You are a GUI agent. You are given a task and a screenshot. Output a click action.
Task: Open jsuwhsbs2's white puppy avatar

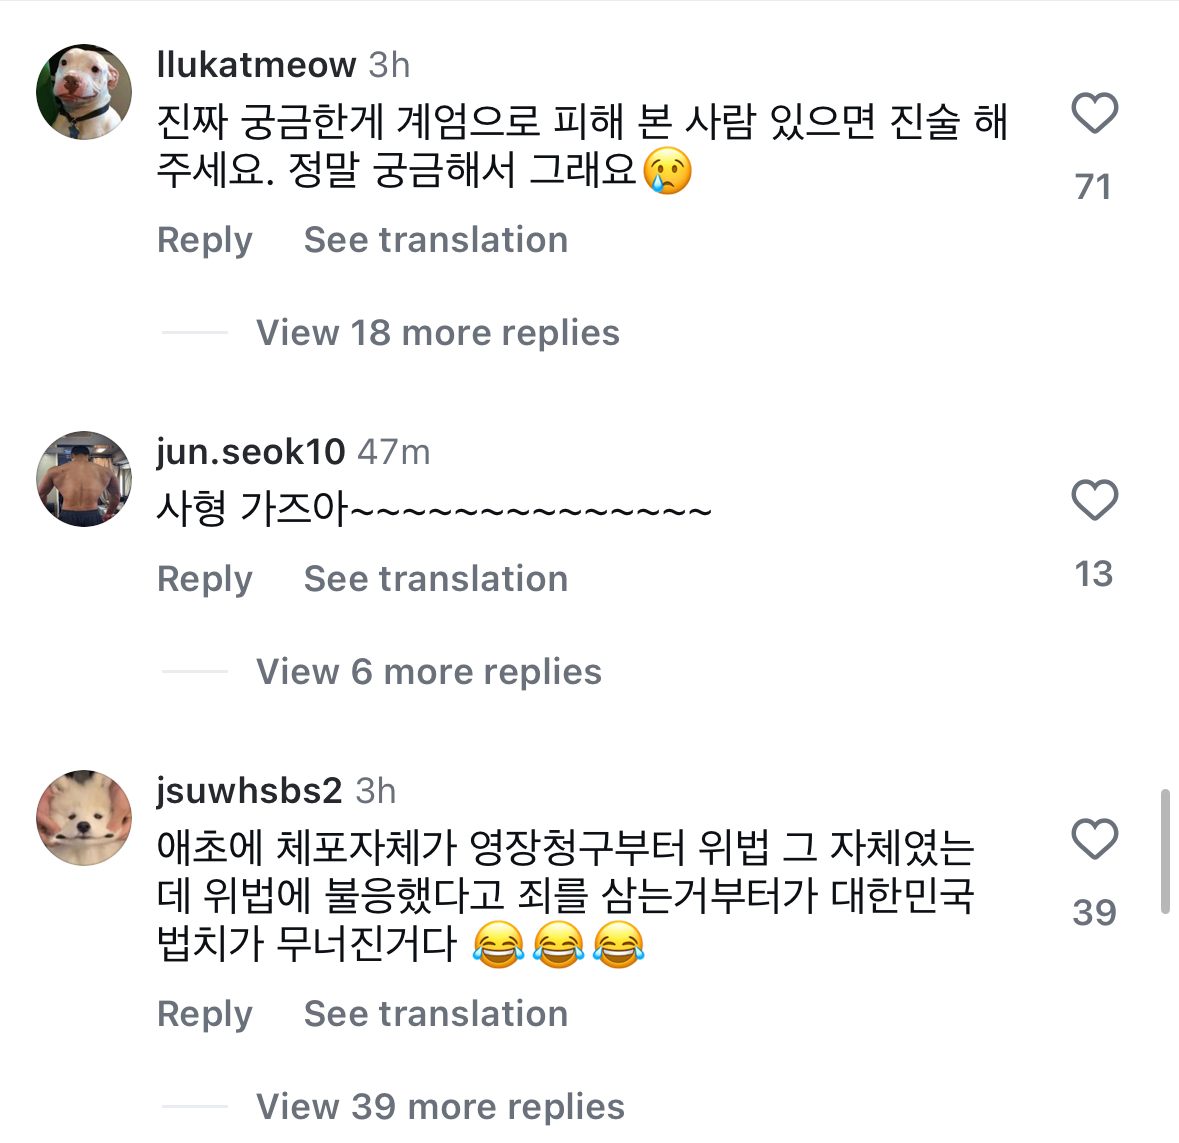pos(84,818)
